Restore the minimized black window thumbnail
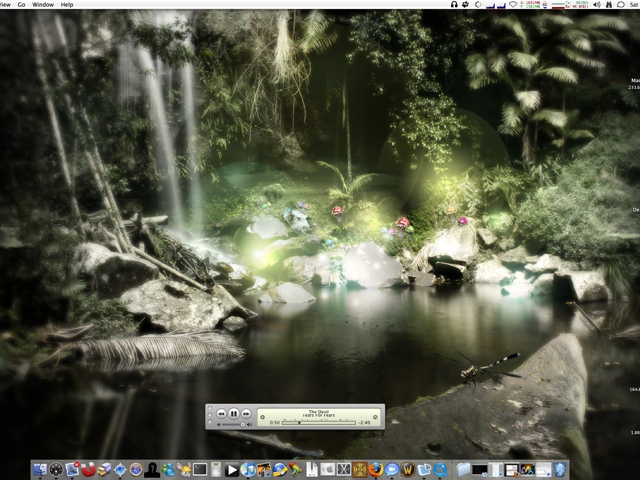 480,470
